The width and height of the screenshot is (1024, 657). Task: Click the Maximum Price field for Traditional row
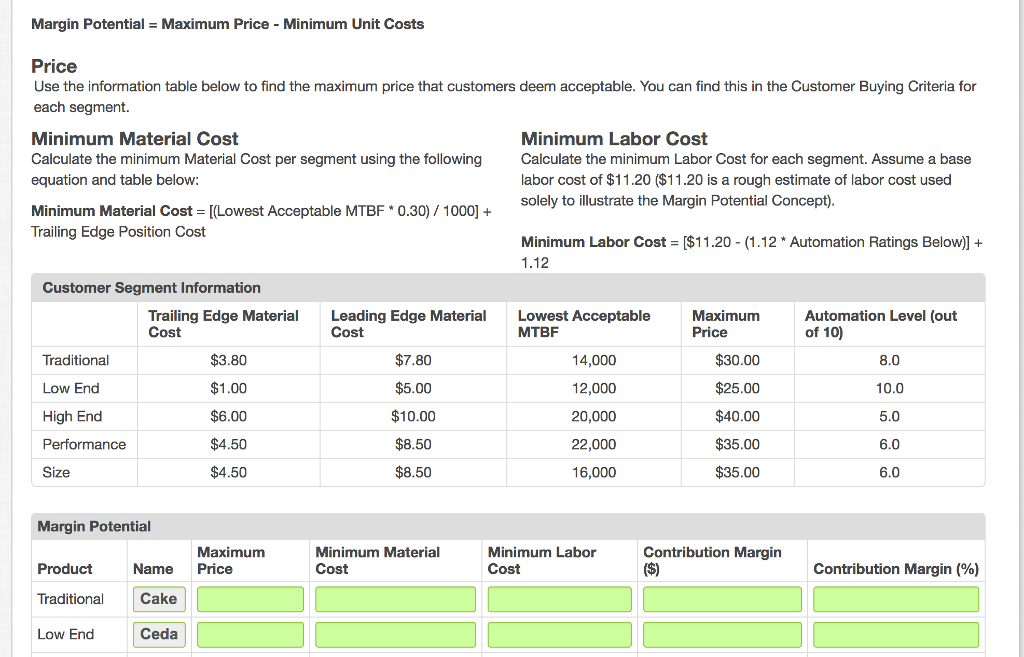point(249,599)
